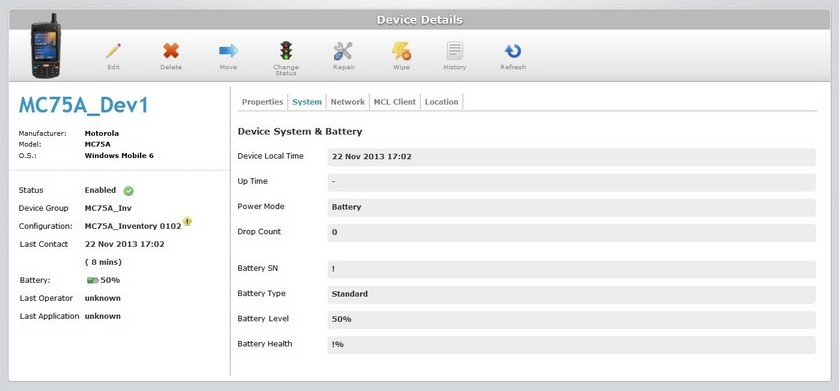Click the Last Operator unknown value
This screenshot has width=840, height=391.
[x=103, y=298]
